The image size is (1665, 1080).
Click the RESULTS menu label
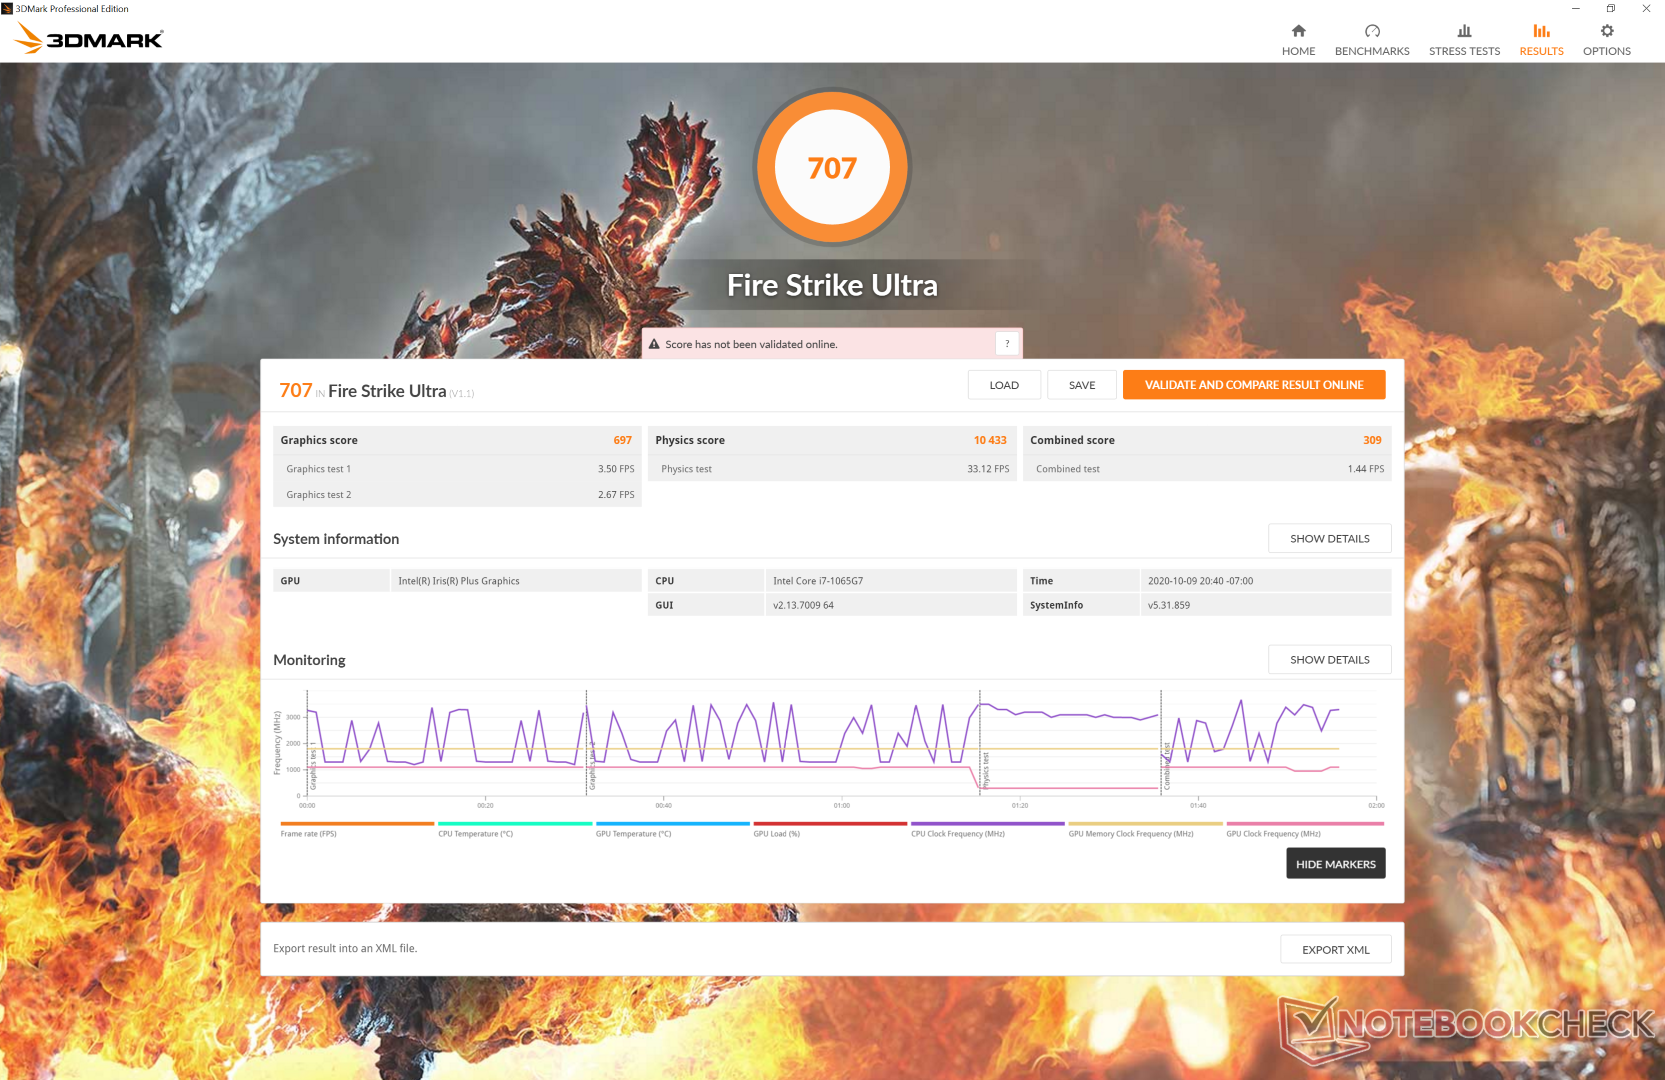click(1541, 51)
